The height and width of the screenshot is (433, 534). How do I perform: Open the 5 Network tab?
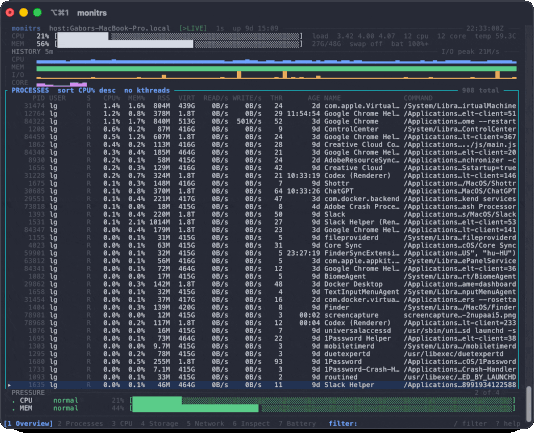coord(205,423)
